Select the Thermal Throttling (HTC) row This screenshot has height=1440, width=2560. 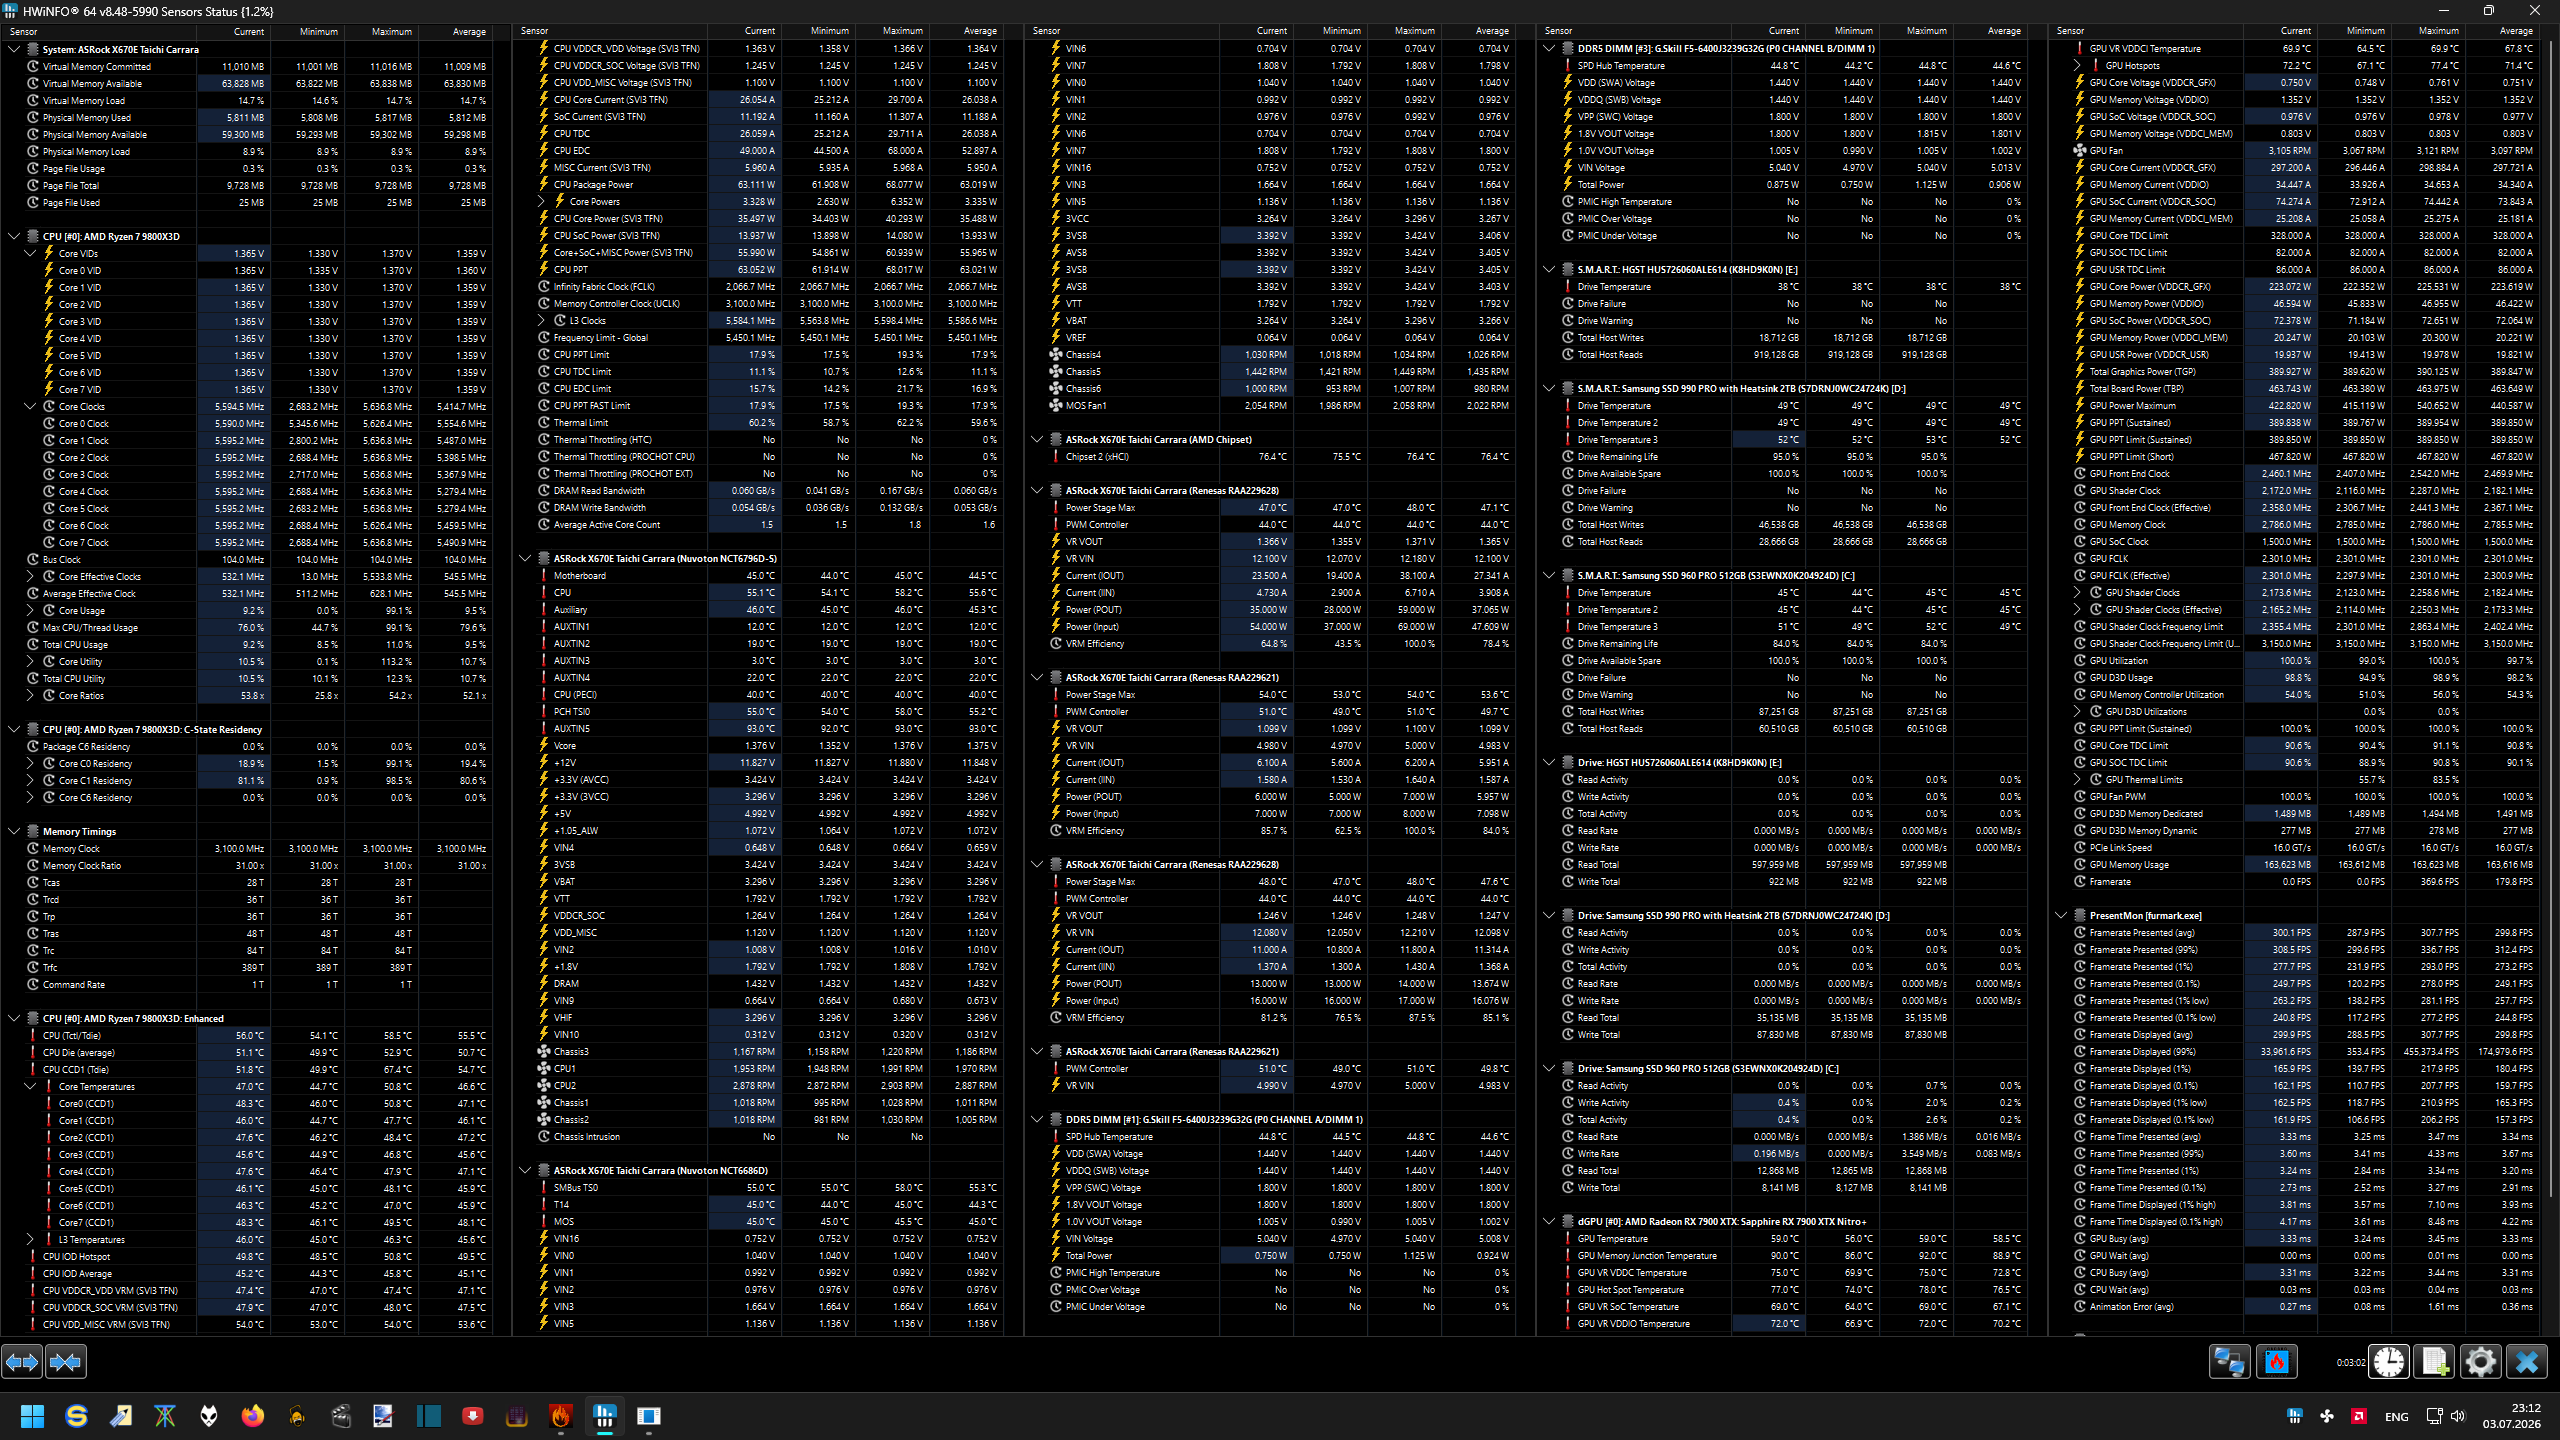coord(770,440)
